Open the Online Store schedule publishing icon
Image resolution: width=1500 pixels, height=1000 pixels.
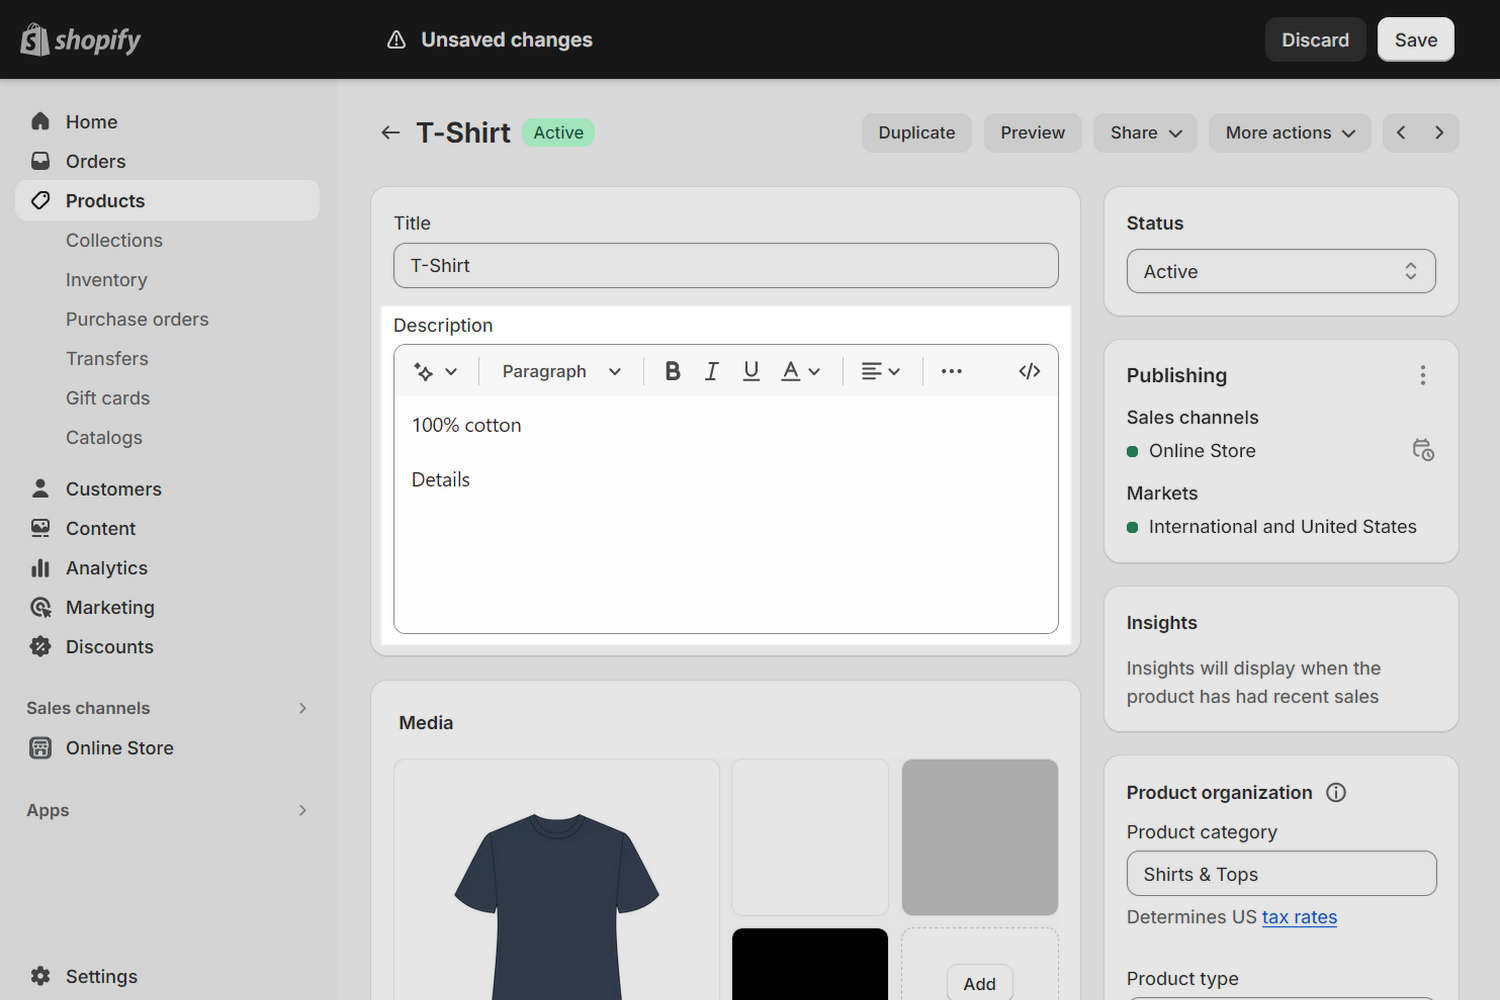1422,450
